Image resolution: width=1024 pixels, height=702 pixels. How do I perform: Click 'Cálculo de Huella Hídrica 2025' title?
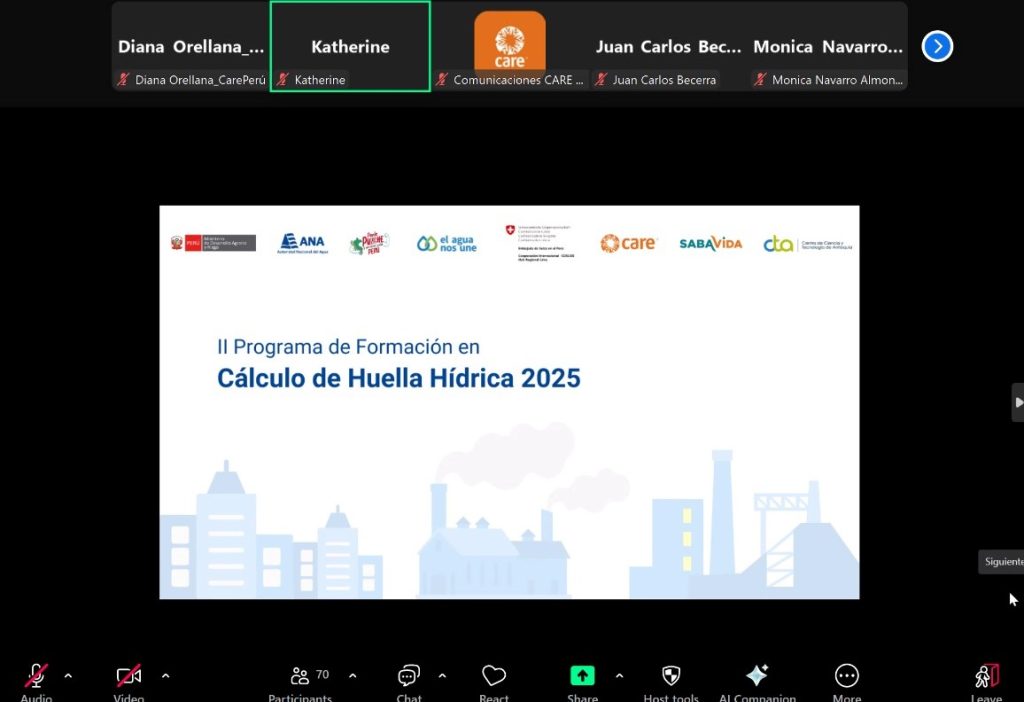coord(398,378)
